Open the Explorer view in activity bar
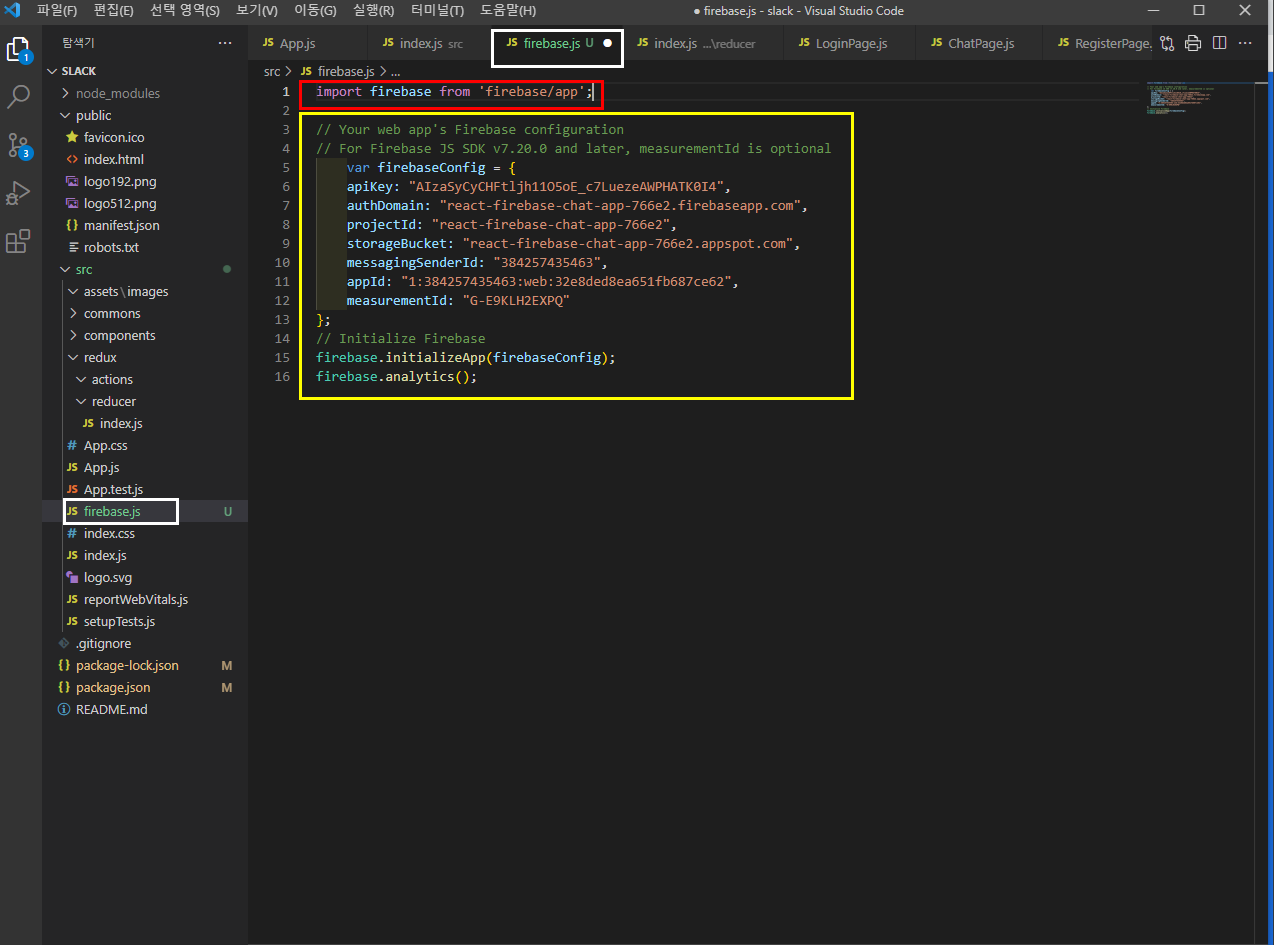The width and height of the screenshot is (1274, 945). [x=19, y=50]
